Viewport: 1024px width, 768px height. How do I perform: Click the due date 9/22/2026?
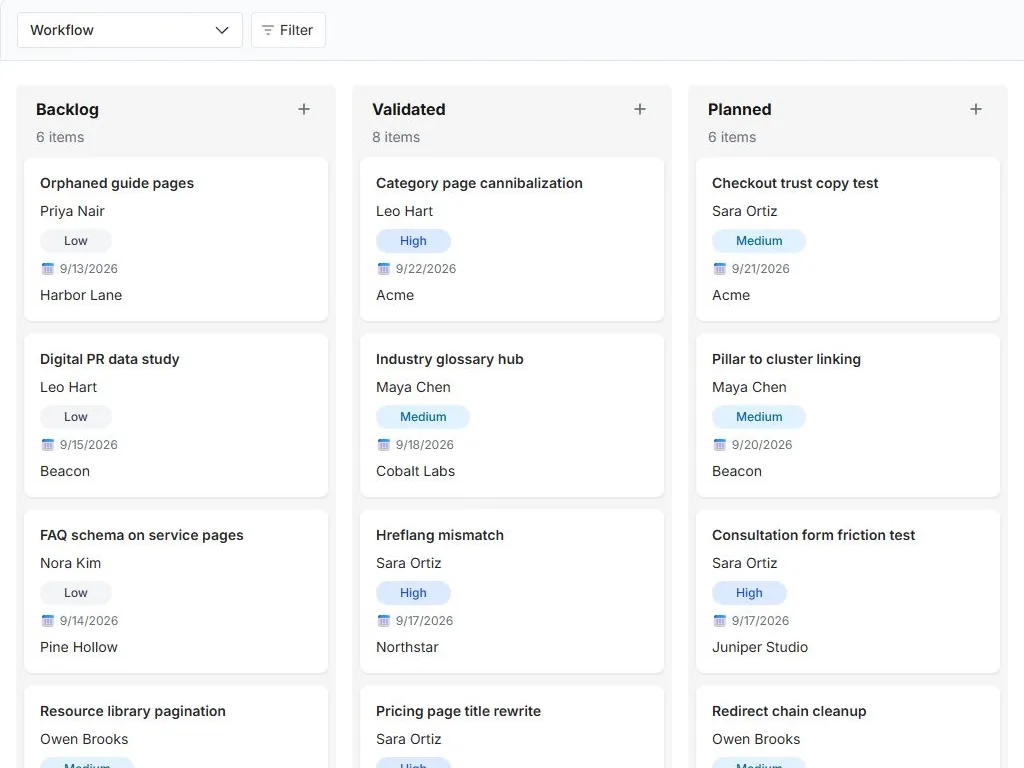426,268
